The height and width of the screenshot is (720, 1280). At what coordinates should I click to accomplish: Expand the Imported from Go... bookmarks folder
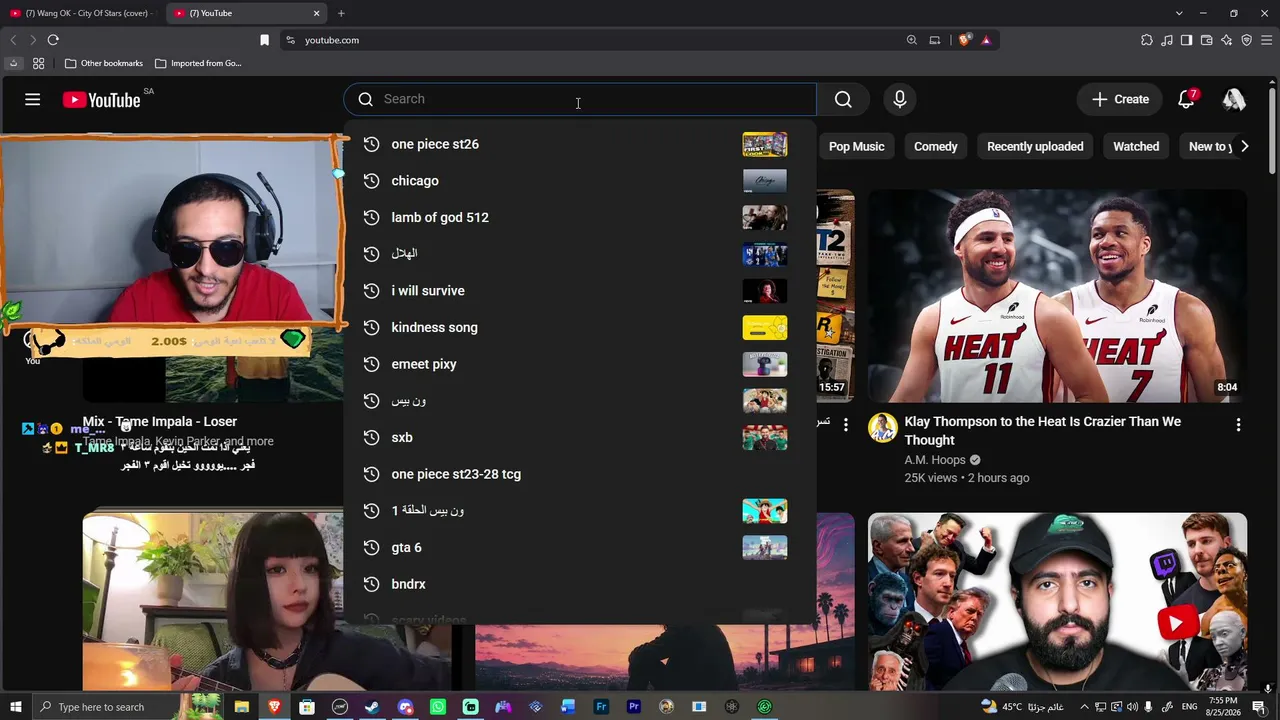tap(198, 63)
